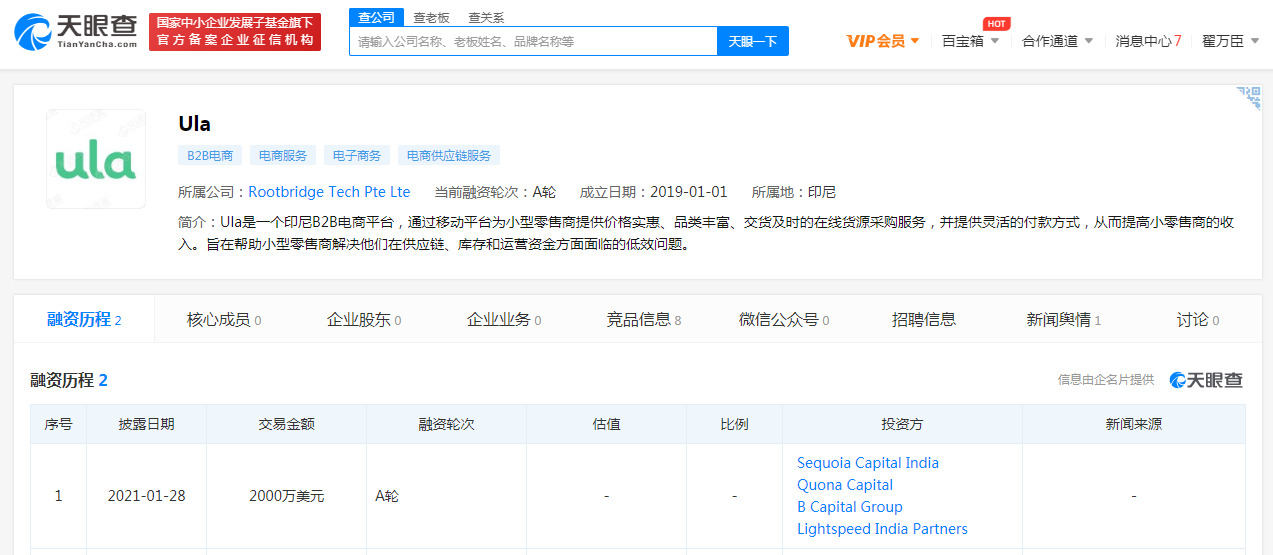Switch to the 融资历程 tab

click(84, 320)
